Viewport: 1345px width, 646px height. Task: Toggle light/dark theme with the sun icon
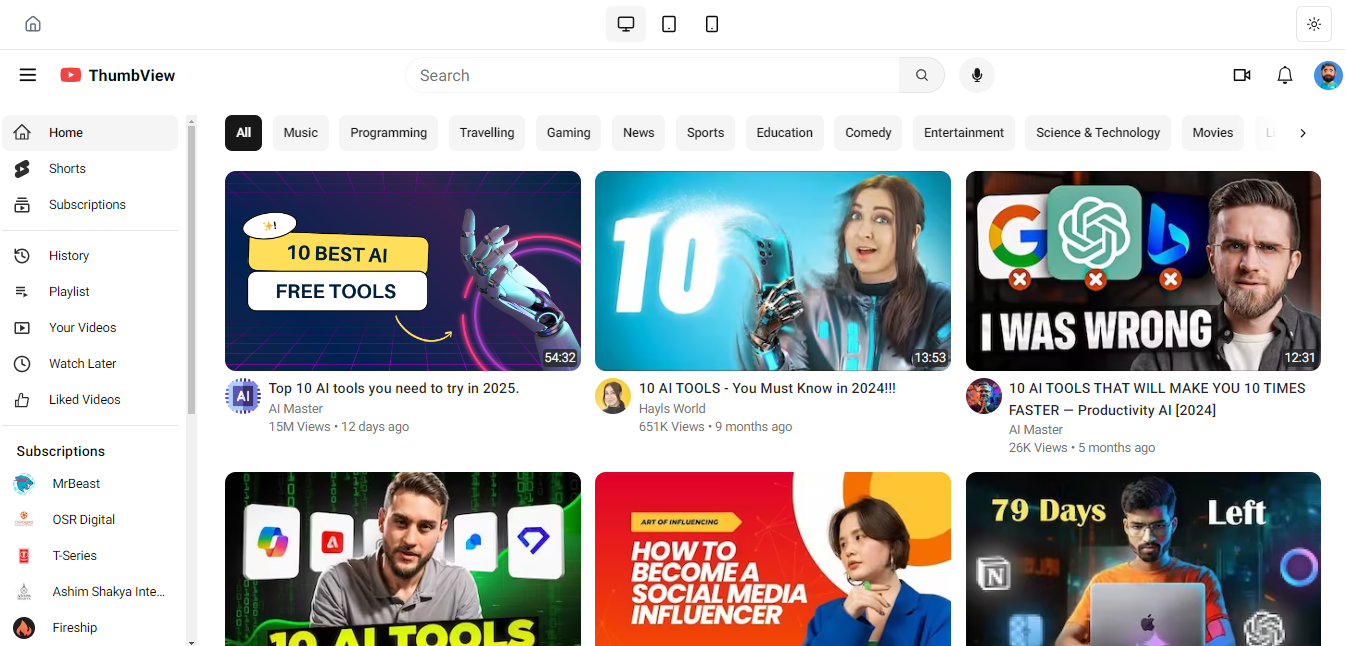[x=1313, y=23]
